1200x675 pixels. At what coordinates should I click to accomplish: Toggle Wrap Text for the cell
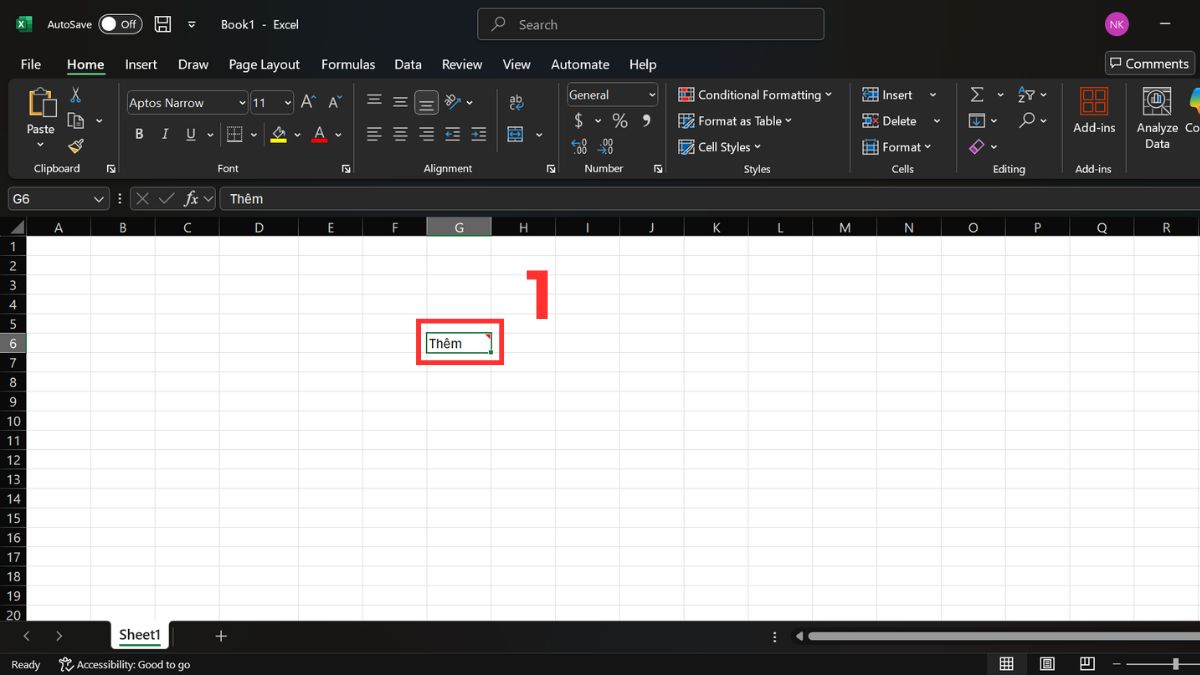[517, 101]
